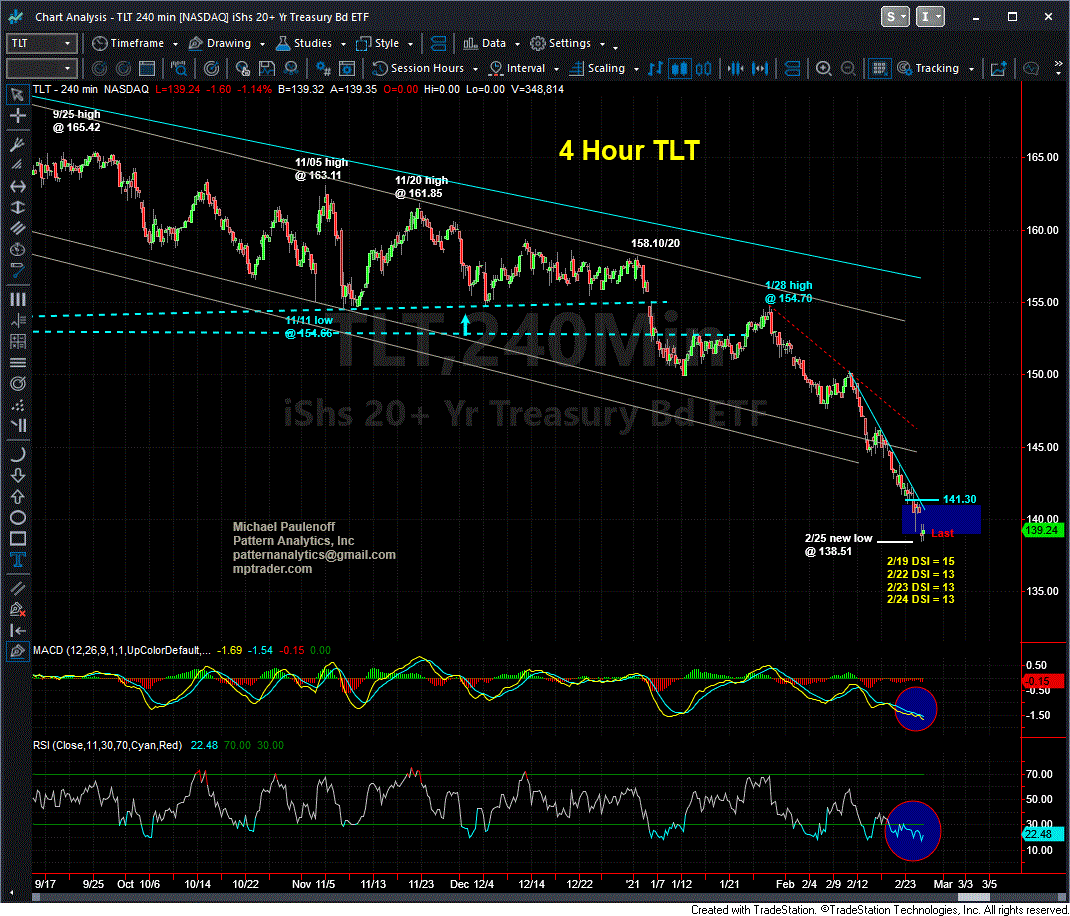The width and height of the screenshot is (1070, 916).
Task: Click the mptrader.com text on chart
Action: click(x=272, y=569)
